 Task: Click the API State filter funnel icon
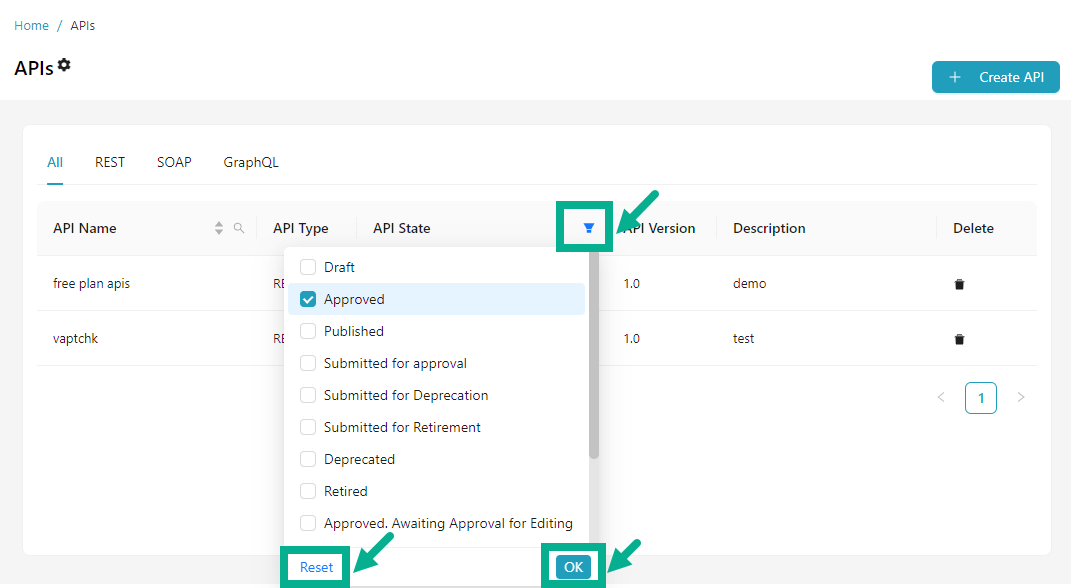[x=589, y=228]
